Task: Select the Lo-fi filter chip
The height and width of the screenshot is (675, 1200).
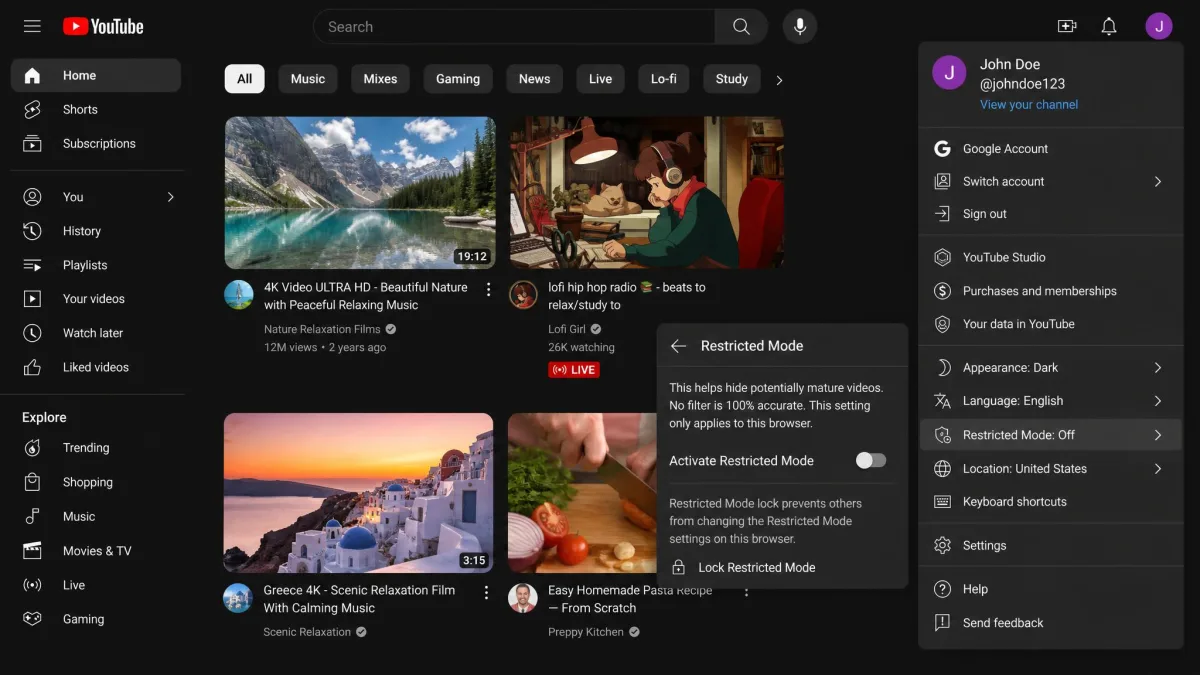Action: (x=664, y=79)
